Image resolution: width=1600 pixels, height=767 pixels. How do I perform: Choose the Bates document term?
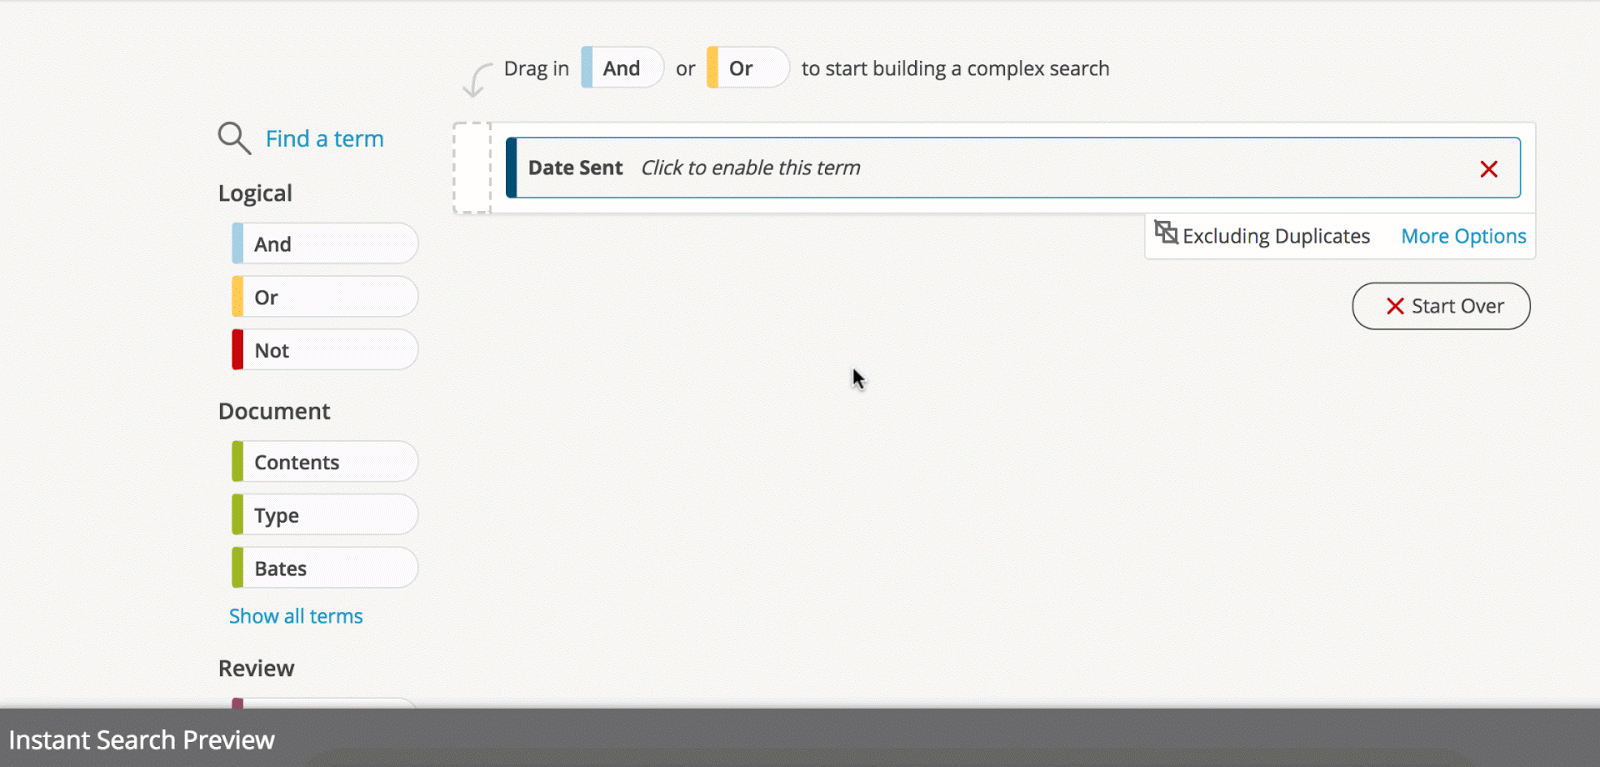tap(325, 567)
